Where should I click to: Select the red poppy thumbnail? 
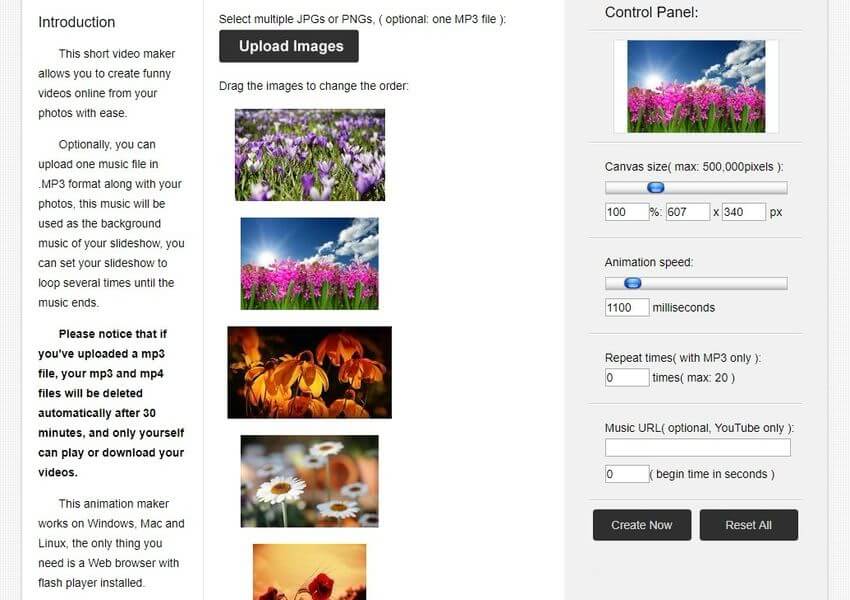click(x=310, y=572)
